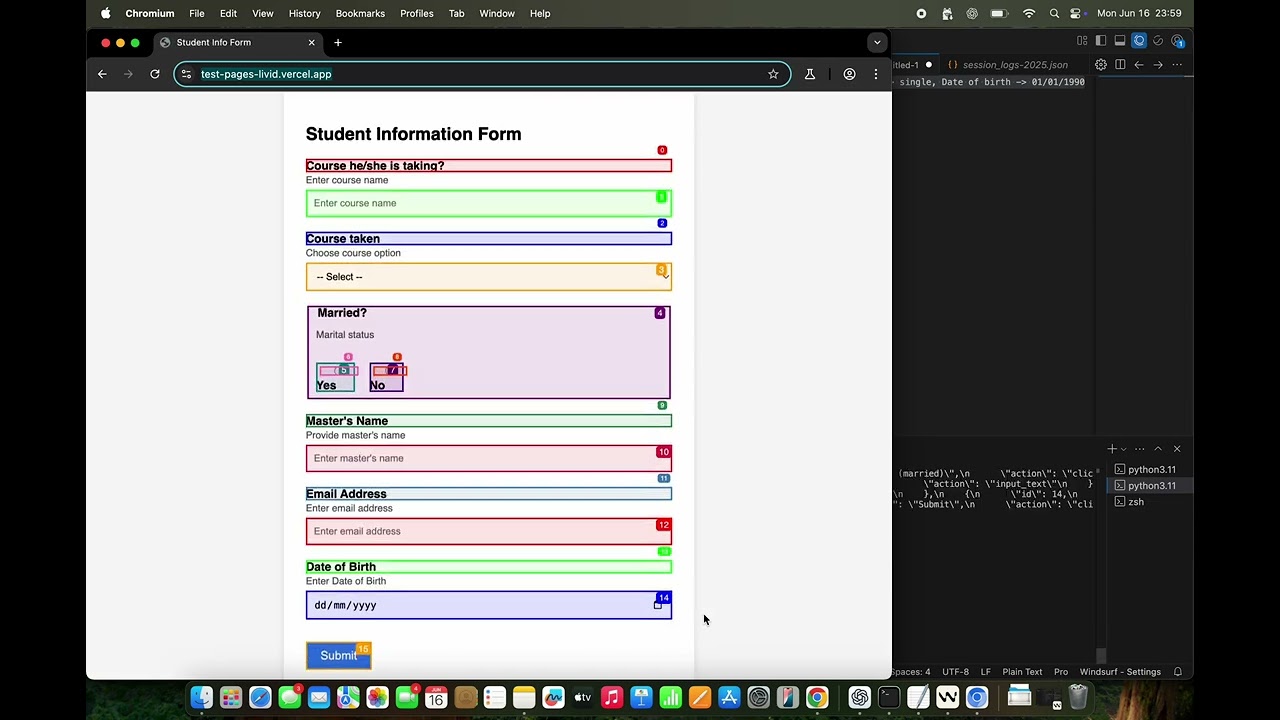Image resolution: width=1280 pixels, height=720 pixels.
Task: Open Safari from the dock
Action: 260,697
